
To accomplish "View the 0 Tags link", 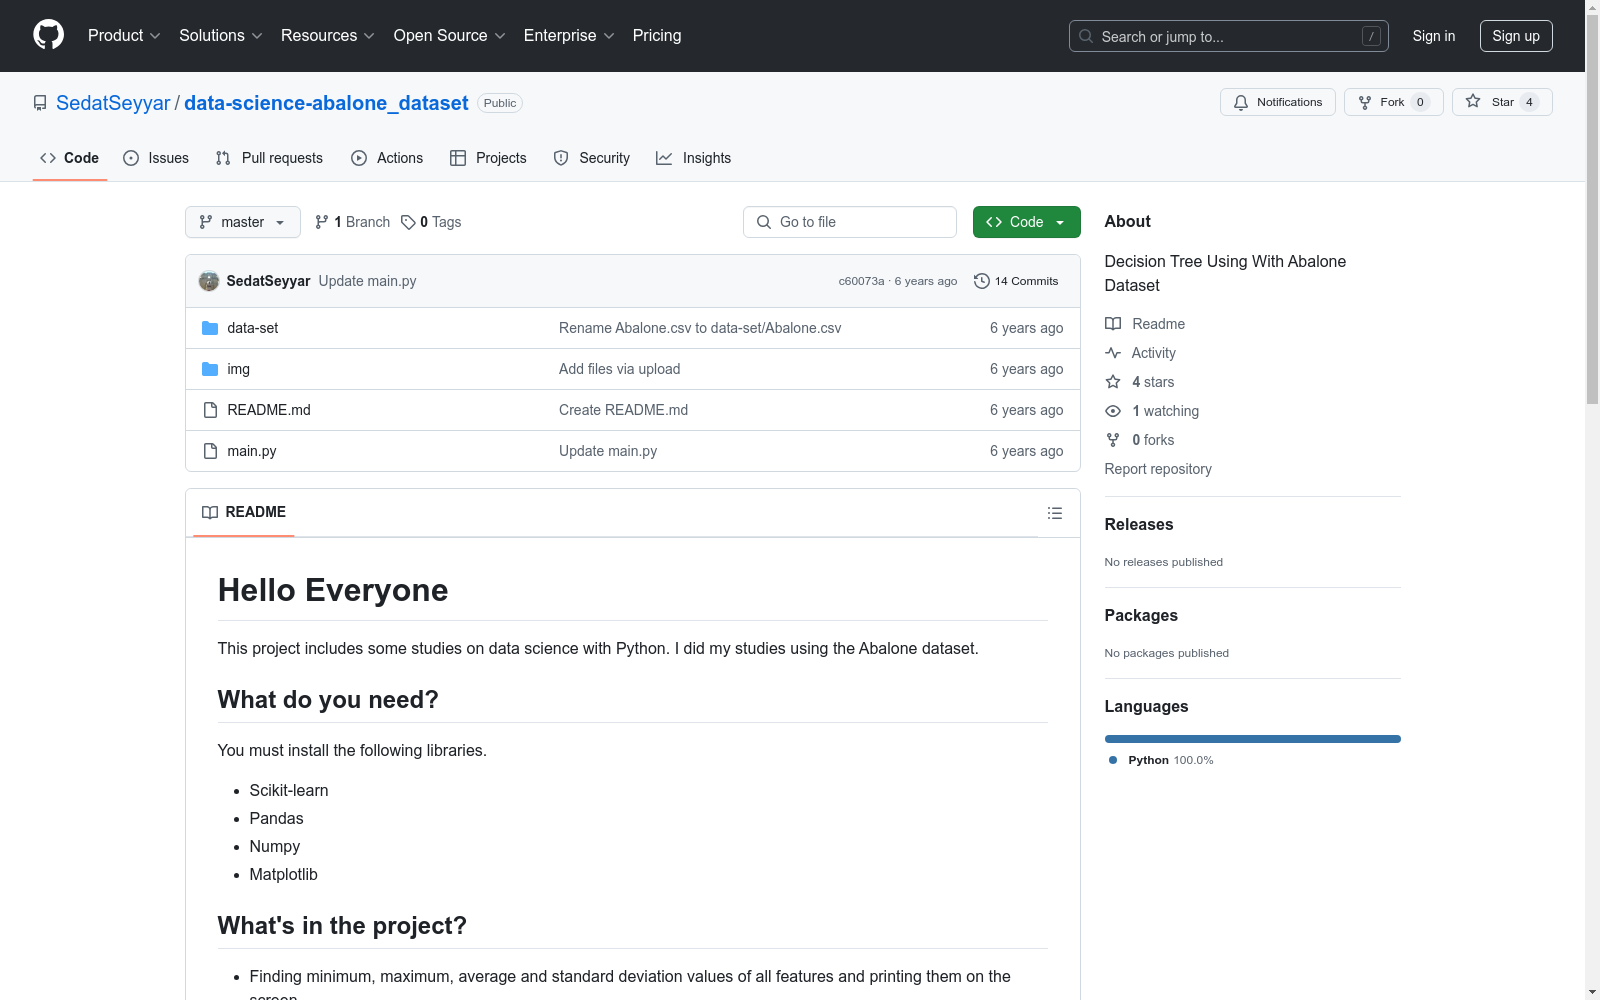I will coord(431,222).
